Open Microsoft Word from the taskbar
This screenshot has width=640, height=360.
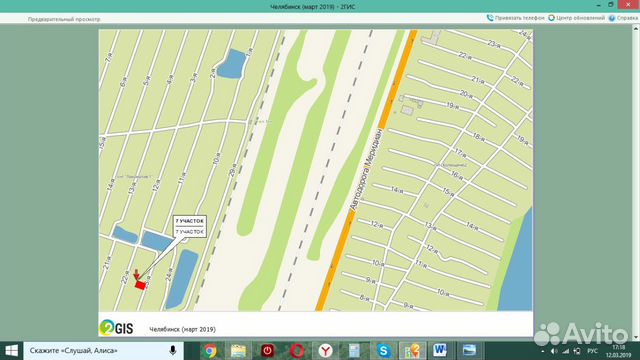440,351
